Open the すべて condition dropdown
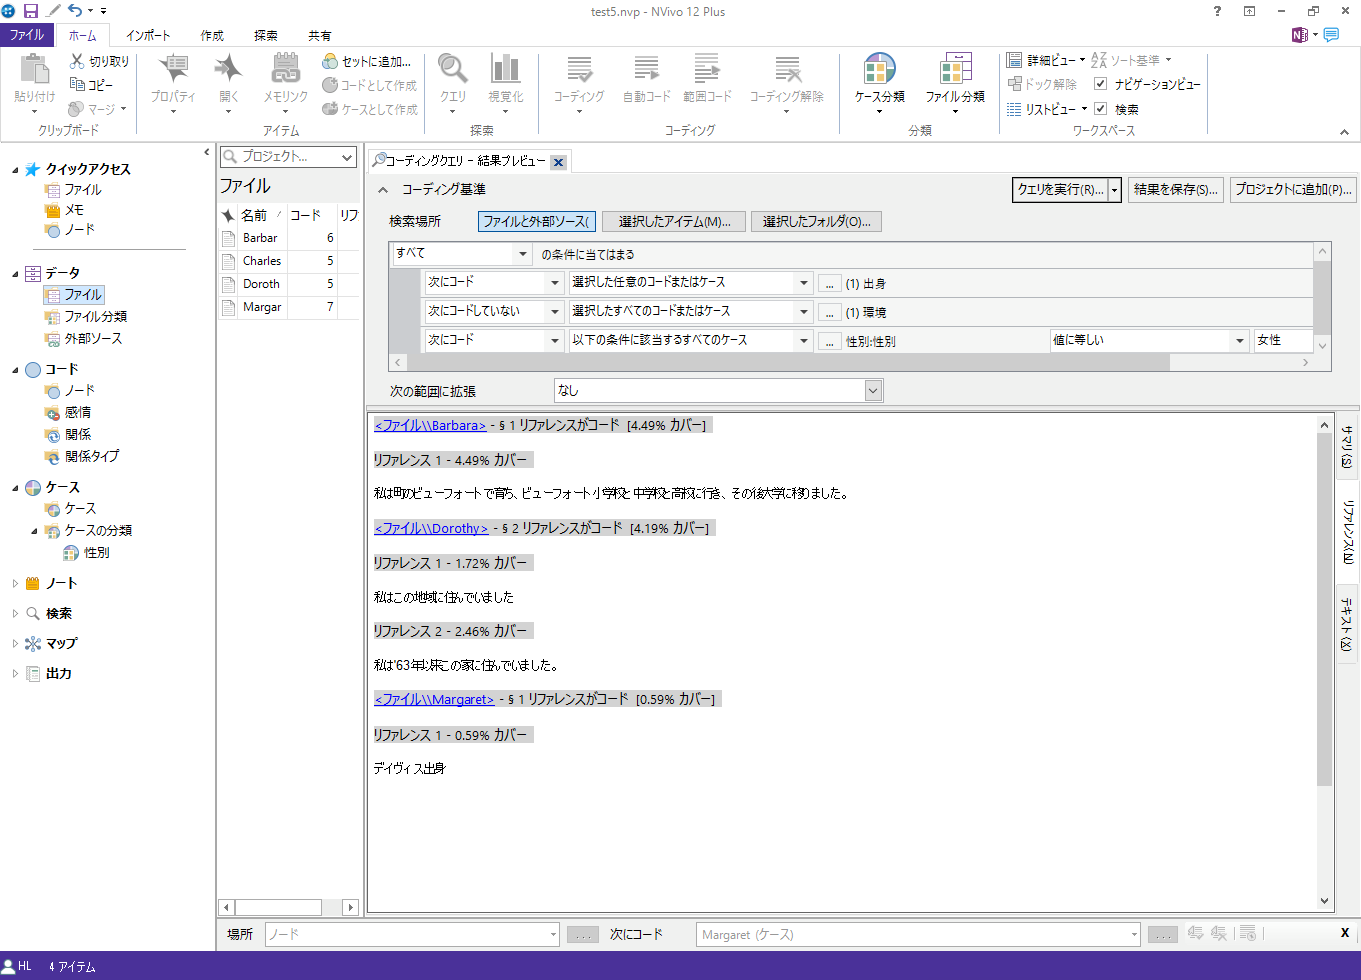This screenshot has width=1361, height=980. pos(522,254)
